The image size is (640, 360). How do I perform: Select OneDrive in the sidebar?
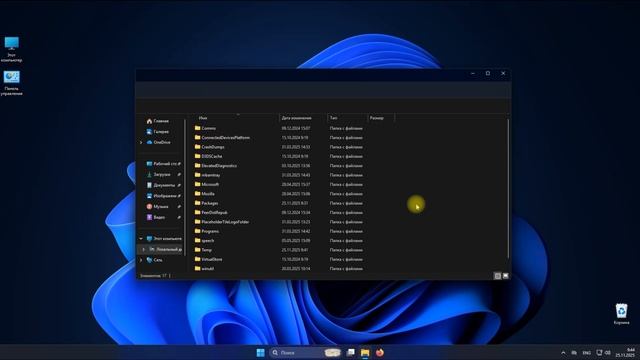[x=158, y=142]
